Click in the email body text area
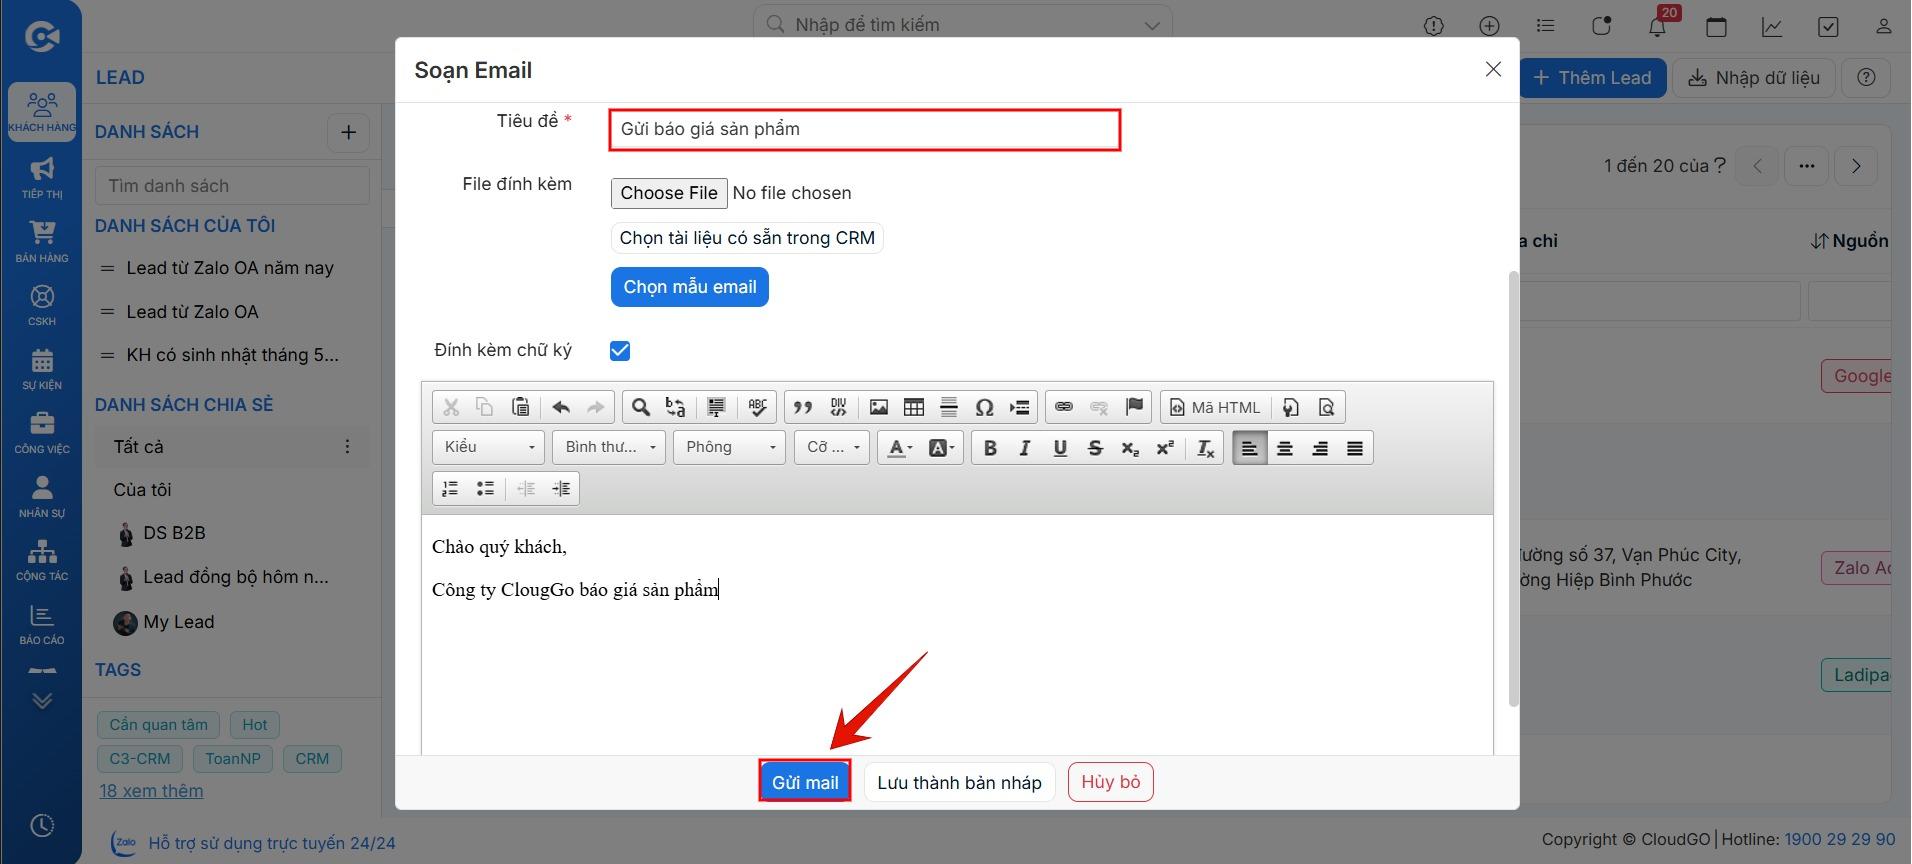The height and width of the screenshot is (864, 1912). click(957, 635)
